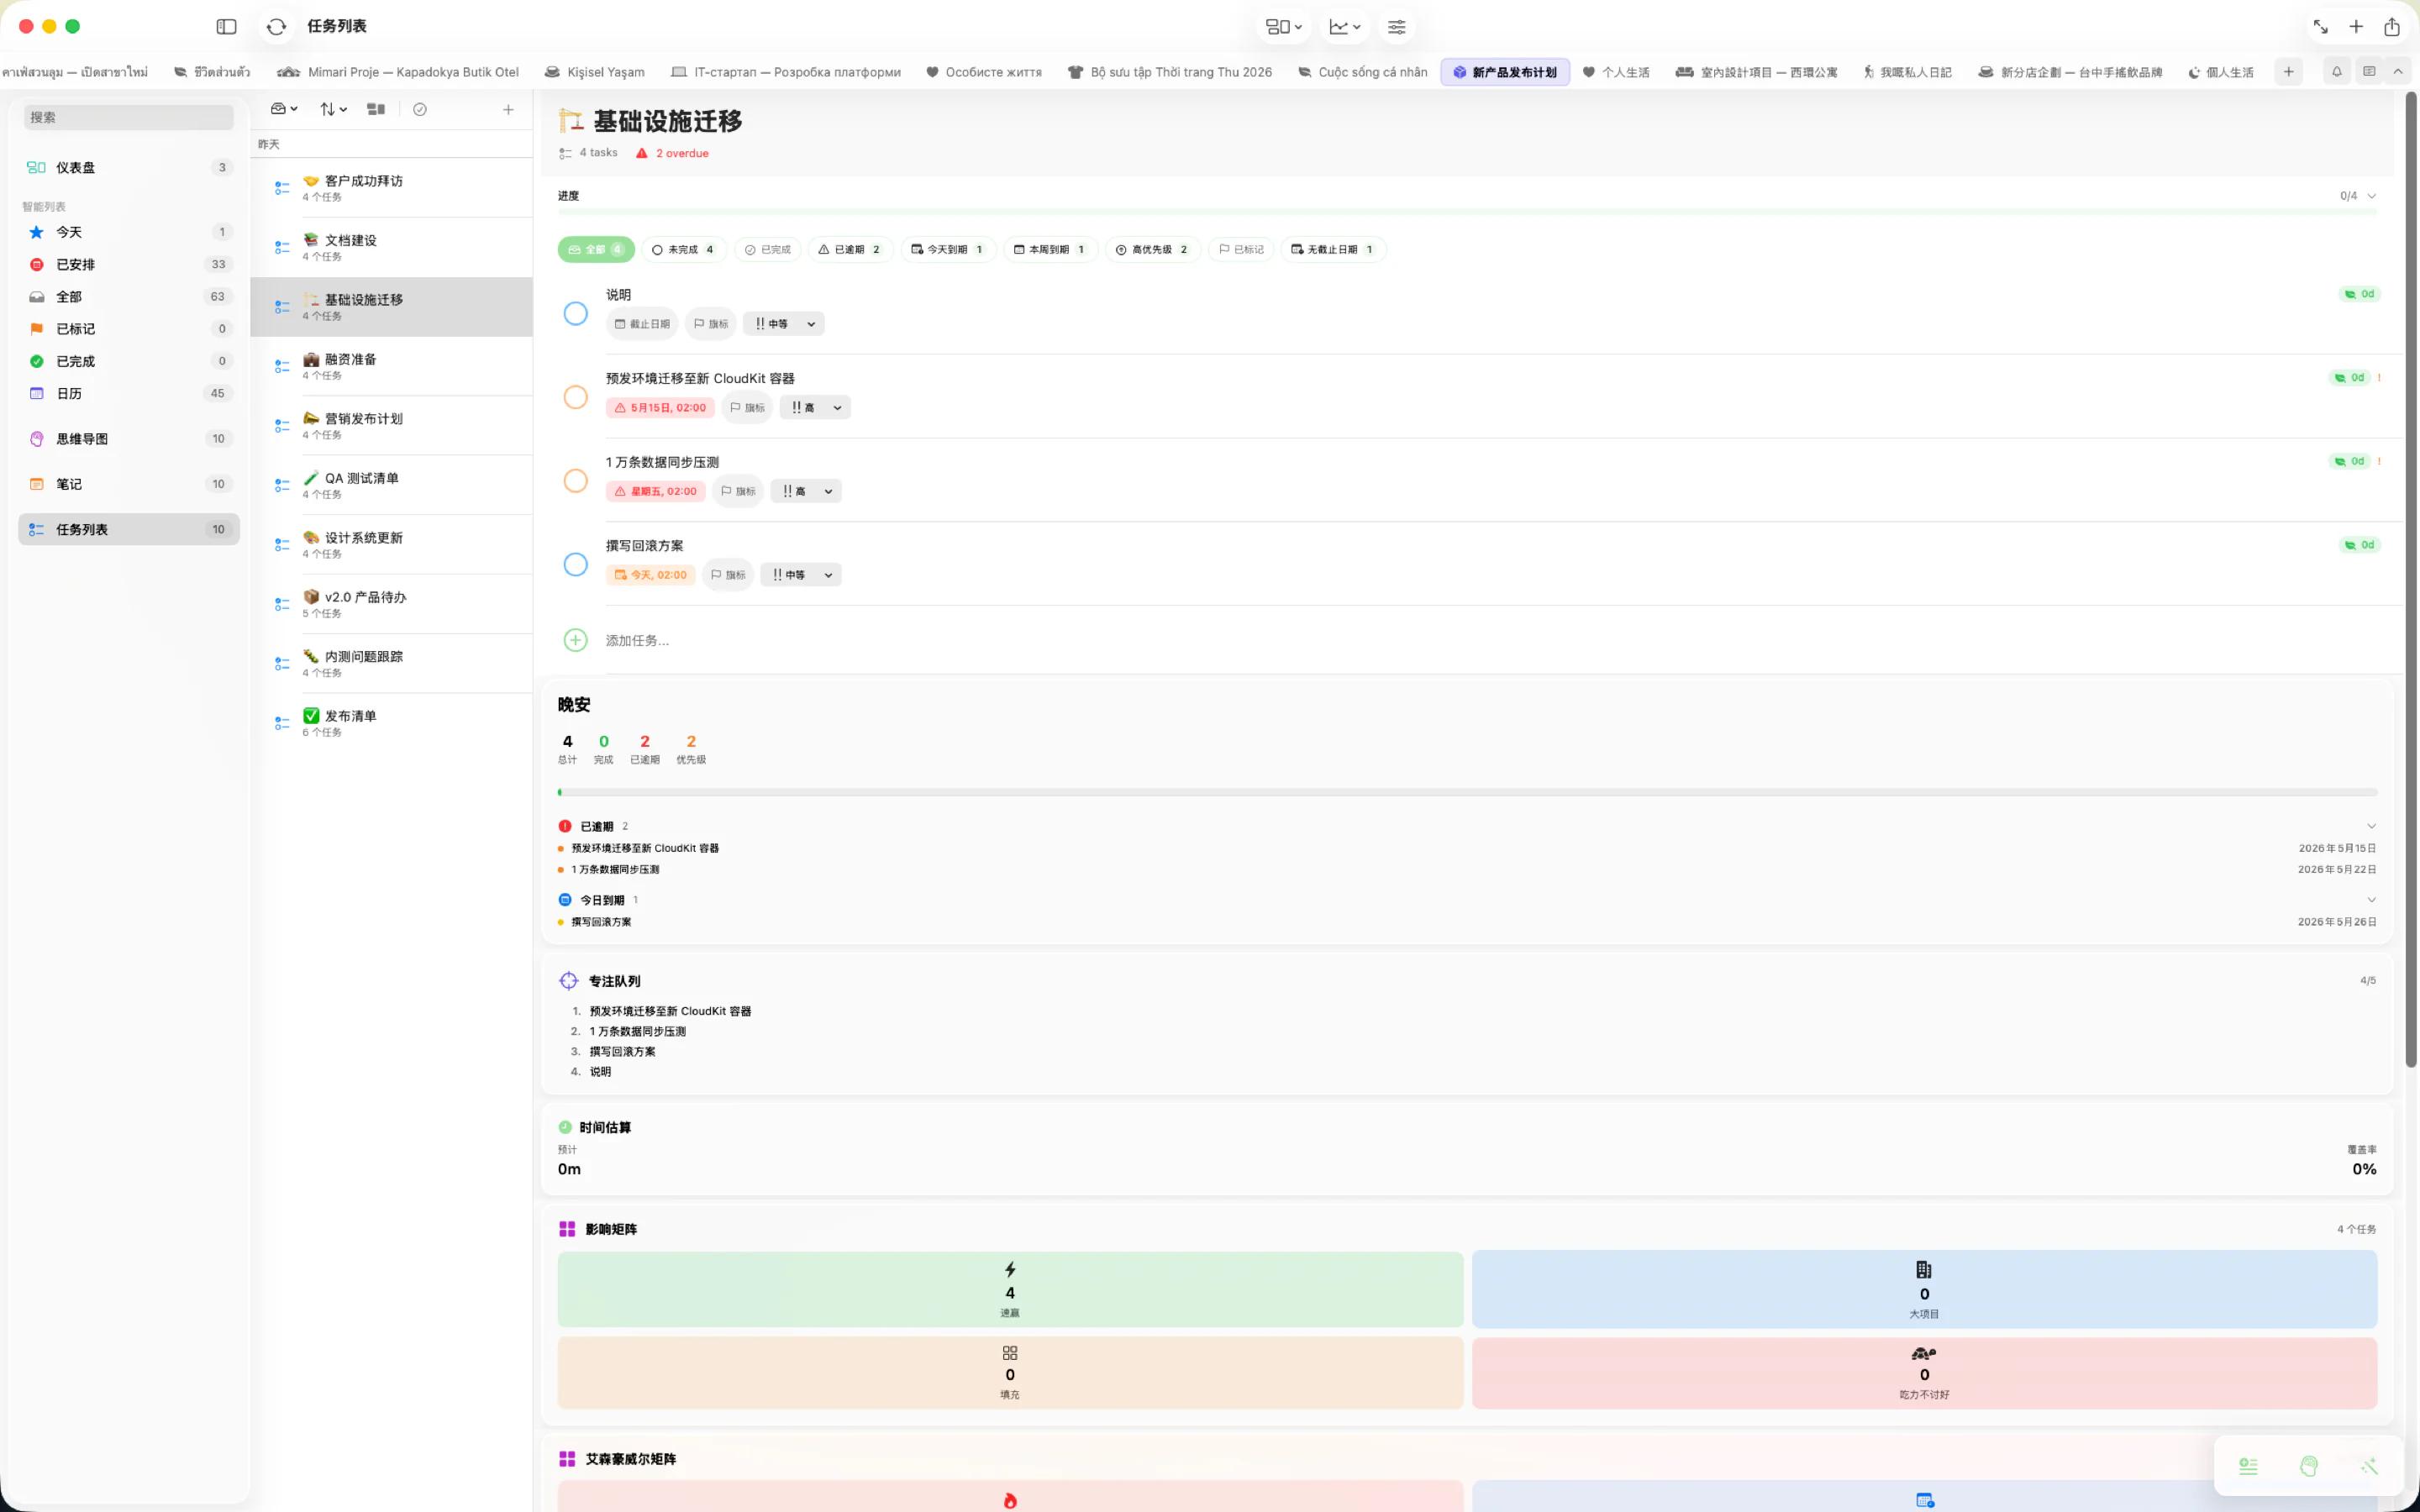Click the green add task plus circle
Screen dimensions: 2420x1512
pos(575,640)
